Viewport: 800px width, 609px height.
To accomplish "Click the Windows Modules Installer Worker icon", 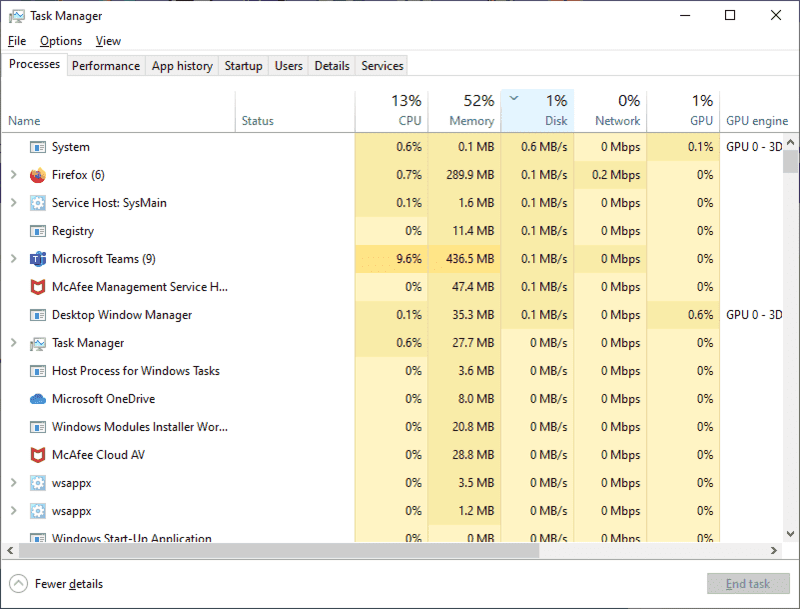I will tap(38, 427).
